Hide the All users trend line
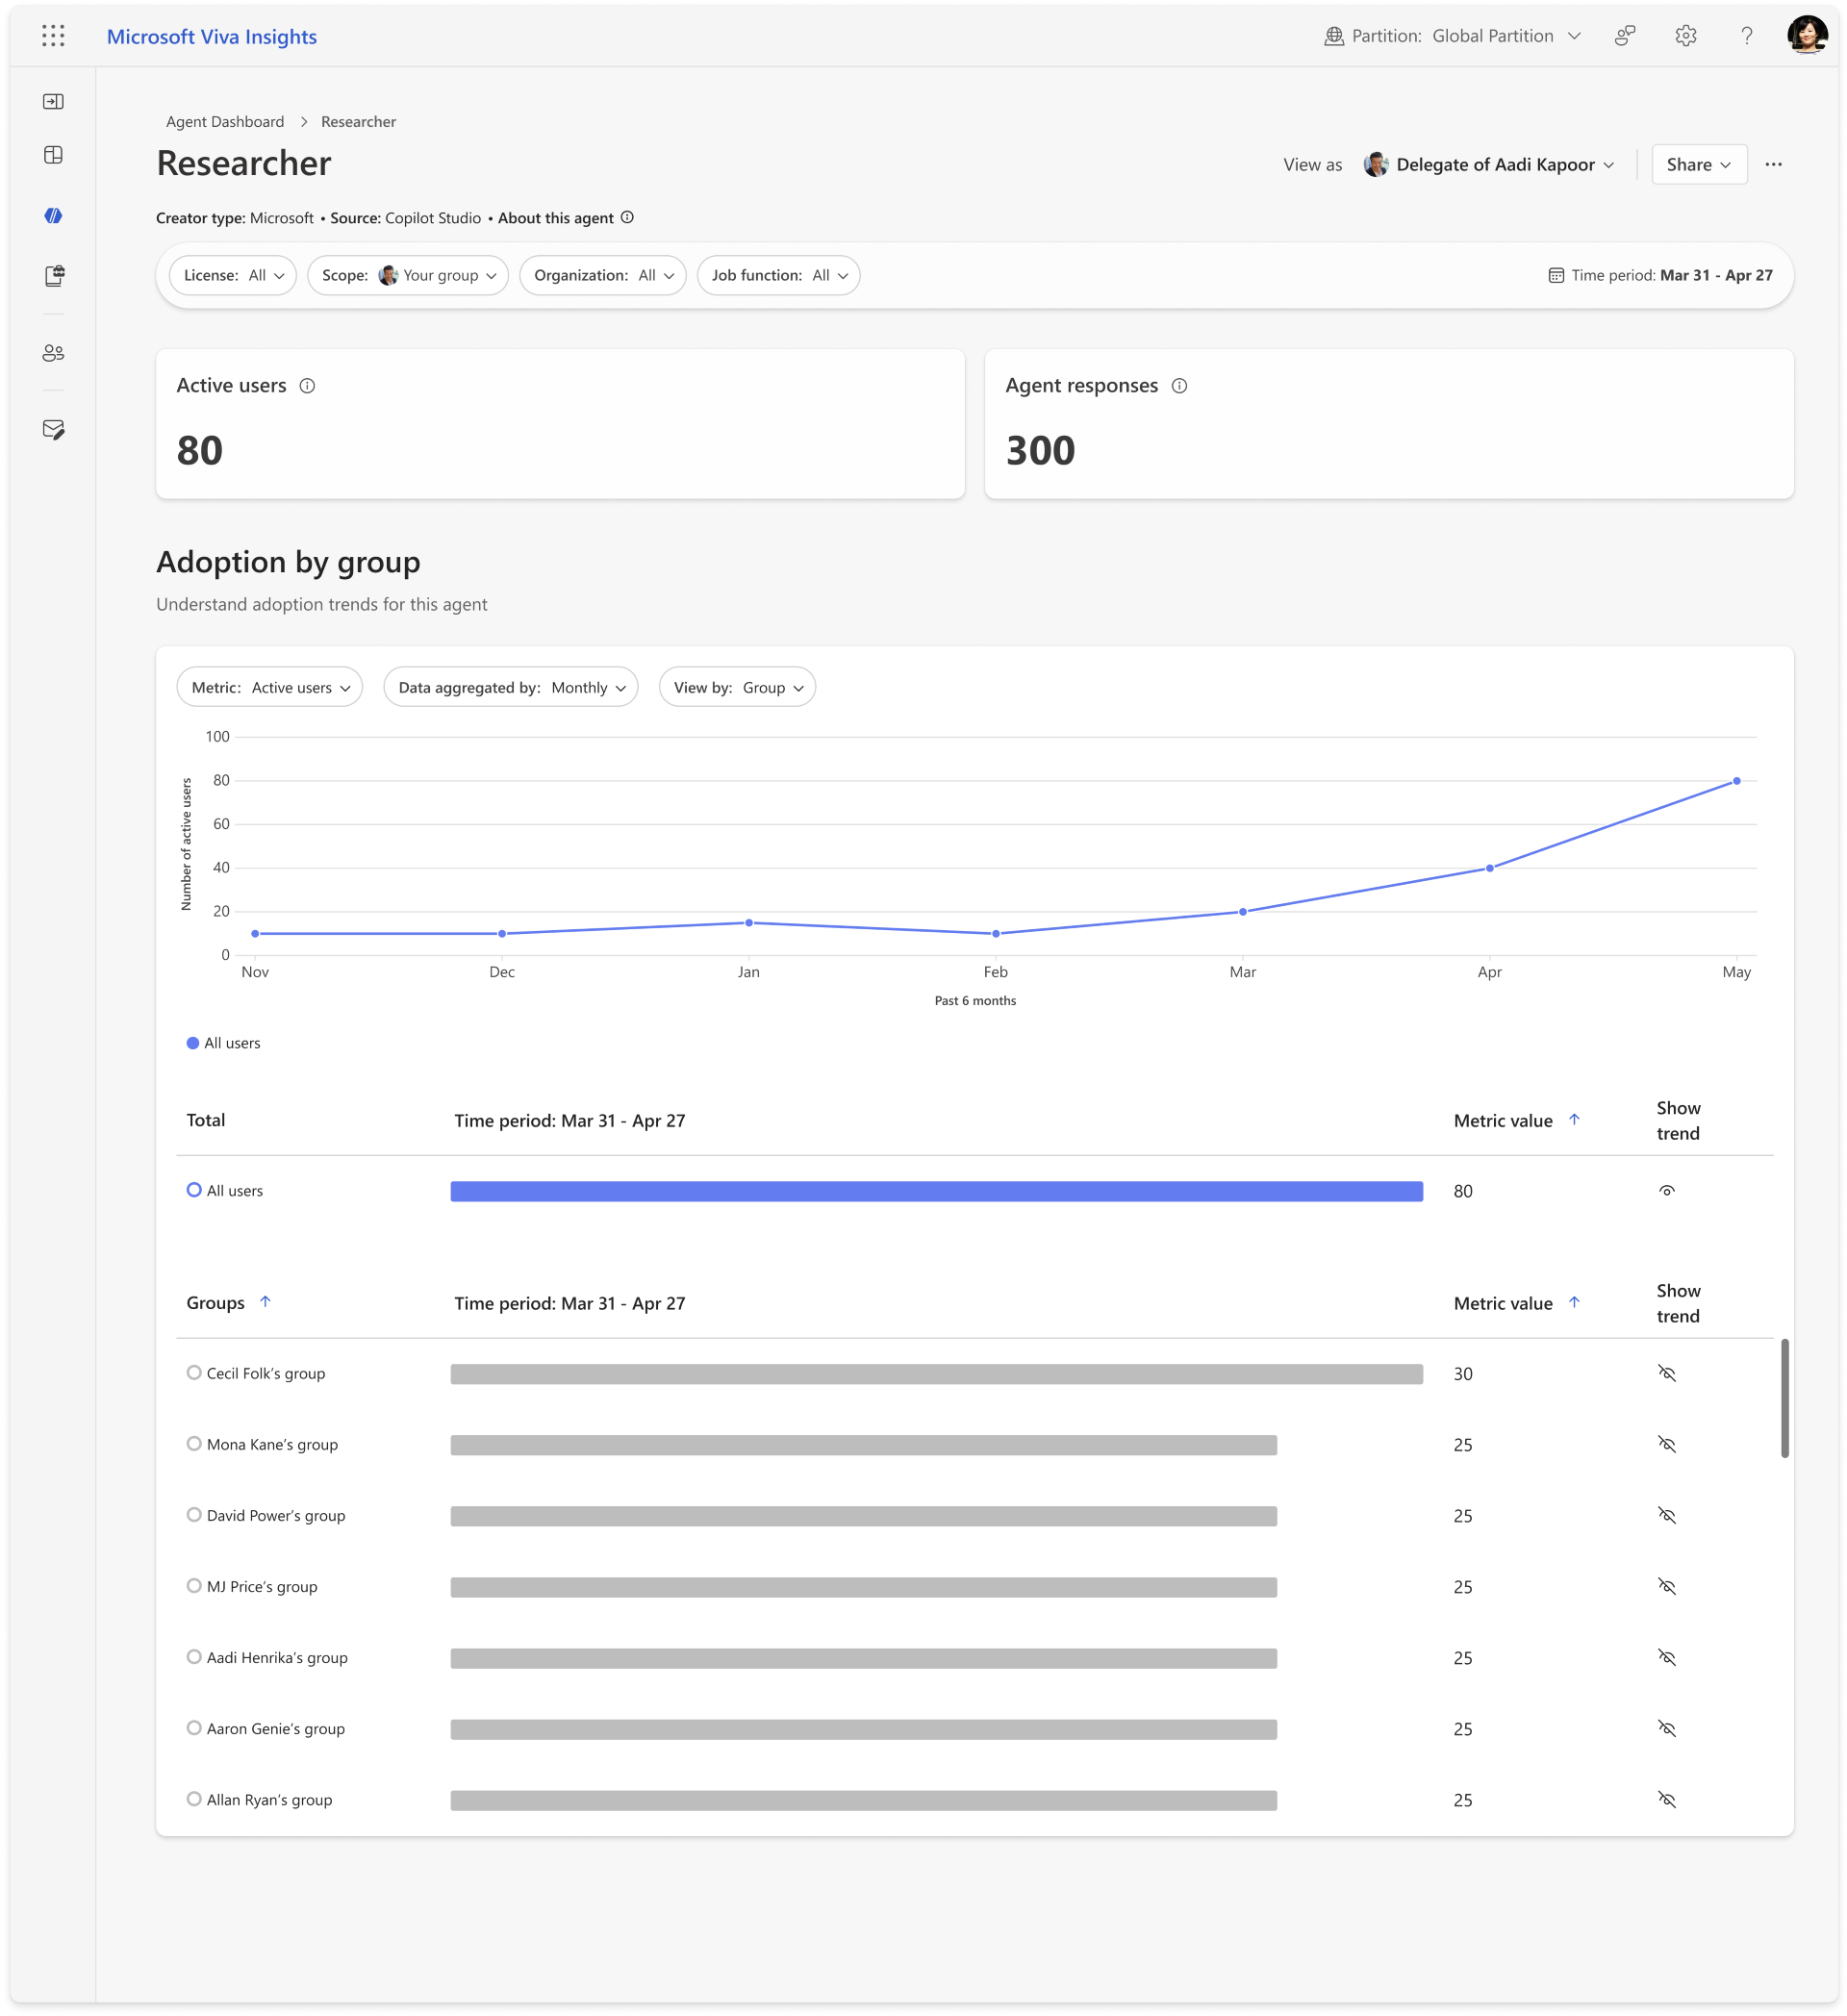The height and width of the screenshot is (2016, 1847). pos(1666,1190)
